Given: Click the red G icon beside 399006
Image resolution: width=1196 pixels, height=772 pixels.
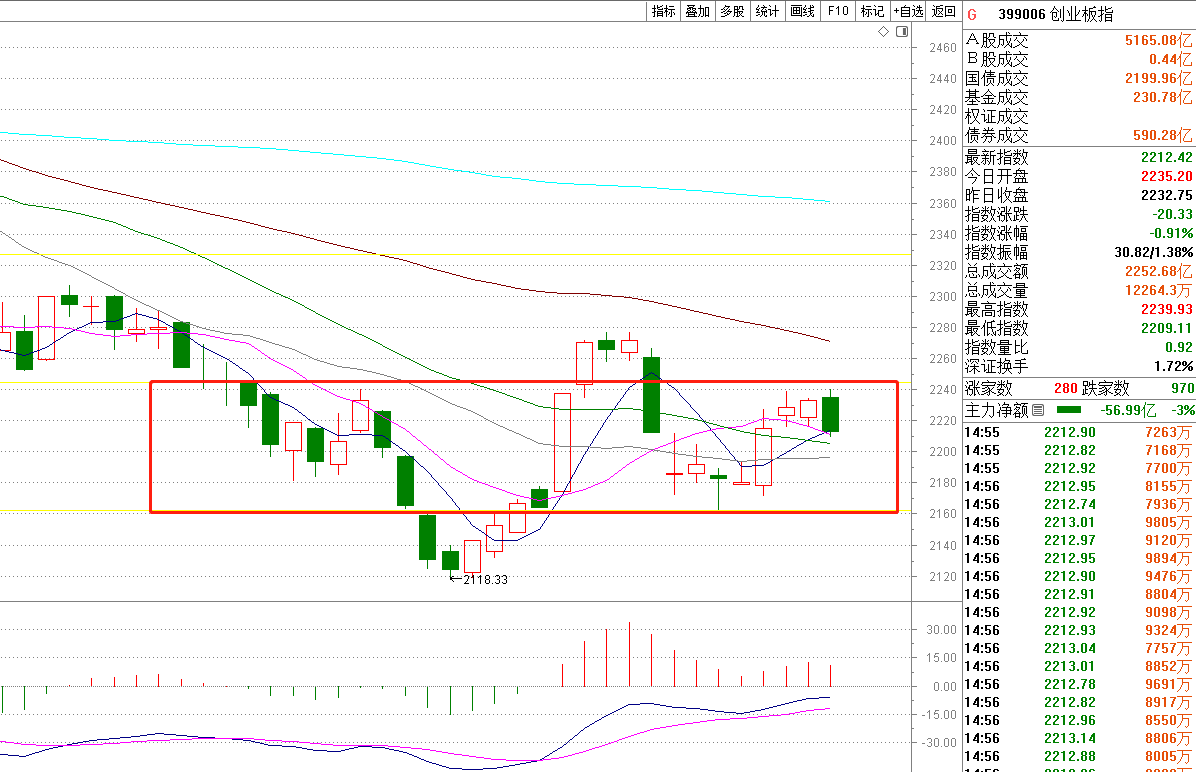Looking at the screenshot, I should click(x=972, y=14).
